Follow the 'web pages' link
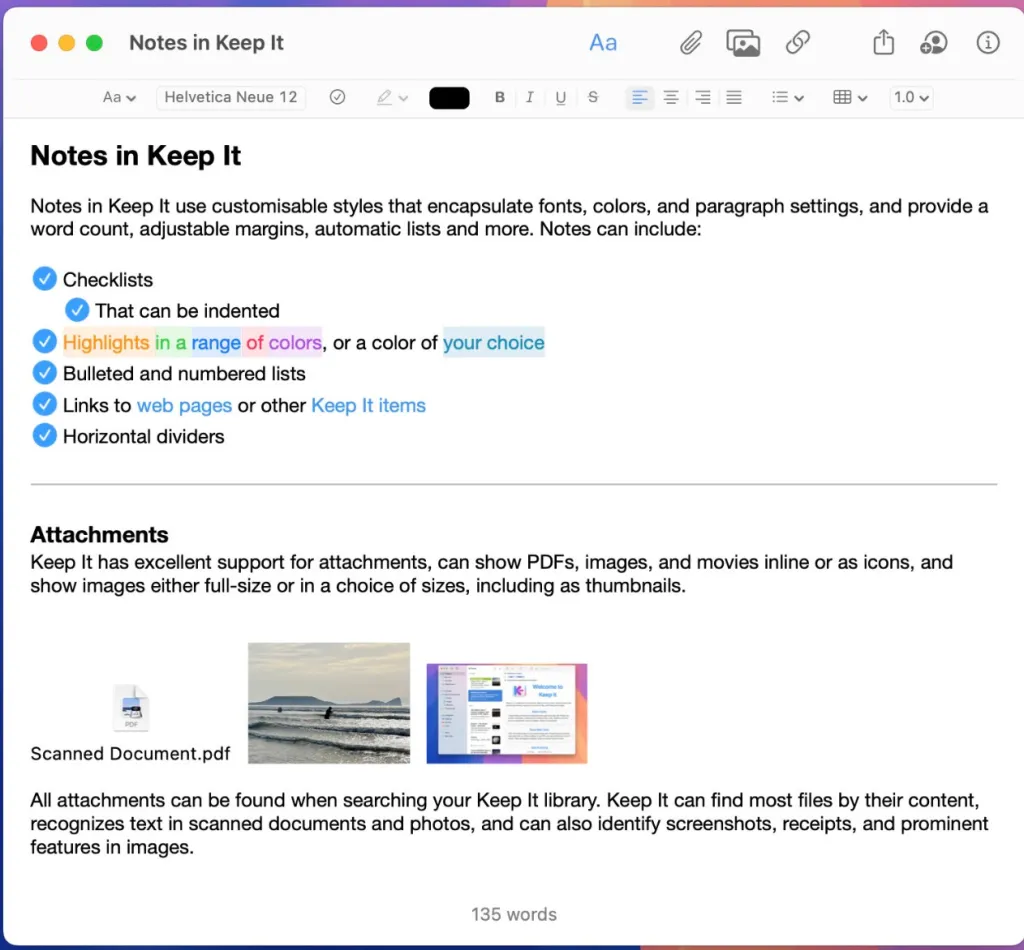 tap(184, 405)
